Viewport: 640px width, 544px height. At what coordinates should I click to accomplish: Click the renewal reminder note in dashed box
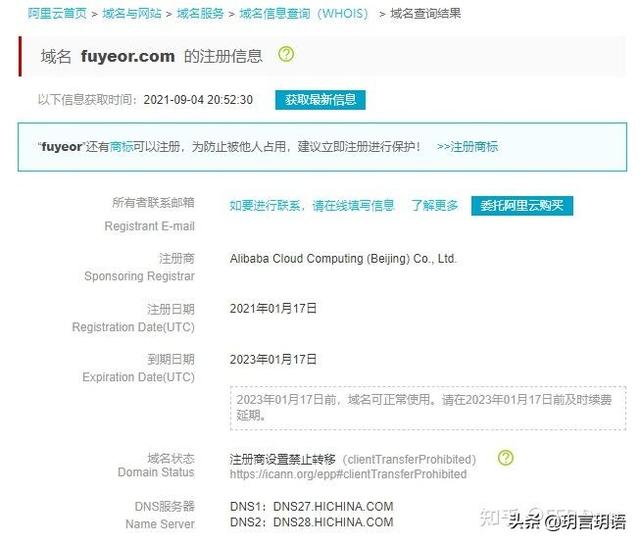point(428,408)
